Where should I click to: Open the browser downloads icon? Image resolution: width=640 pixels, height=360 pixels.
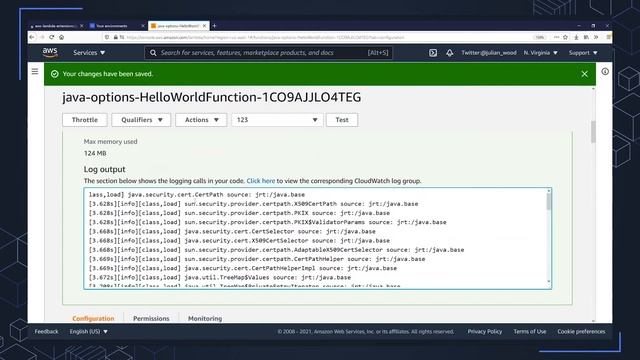576,37
